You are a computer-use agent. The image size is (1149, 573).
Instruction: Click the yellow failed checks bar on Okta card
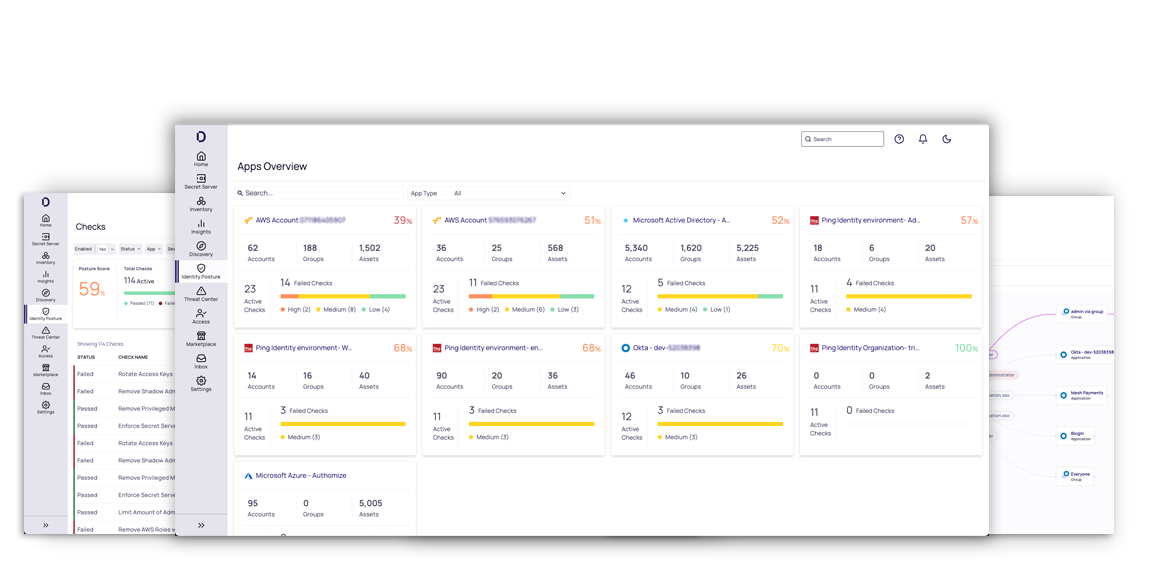[720, 424]
